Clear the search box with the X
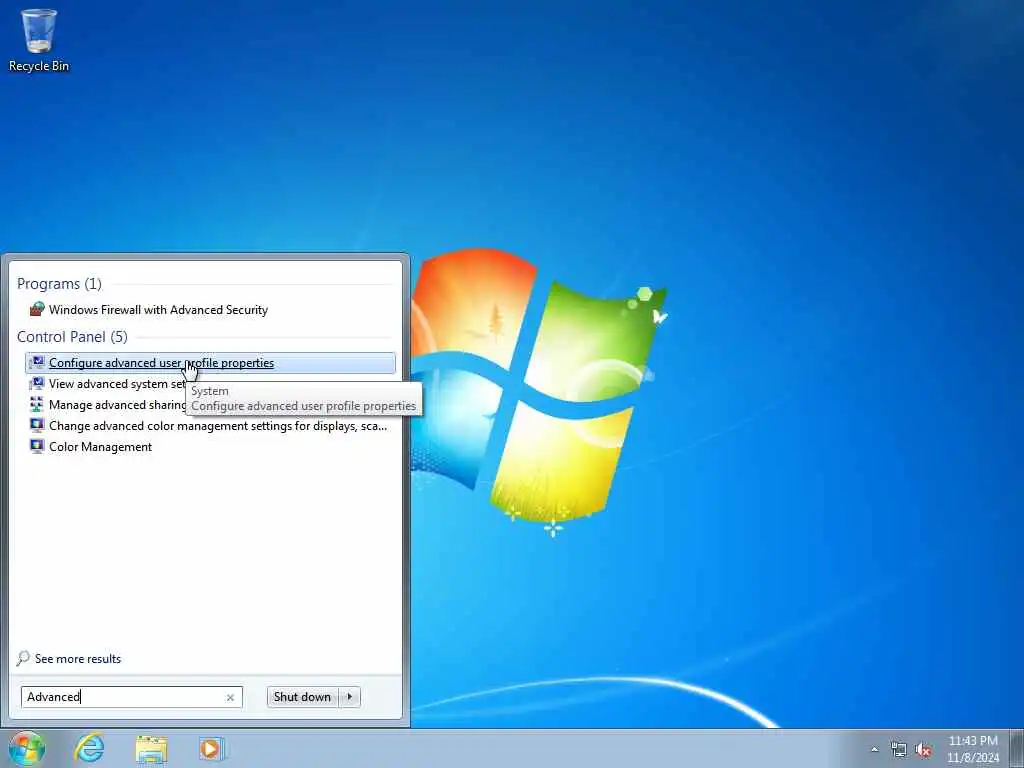The image size is (1024, 768). coord(230,697)
